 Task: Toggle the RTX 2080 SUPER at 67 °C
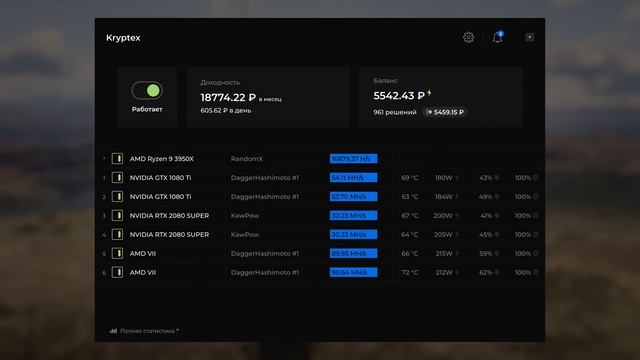click(118, 216)
